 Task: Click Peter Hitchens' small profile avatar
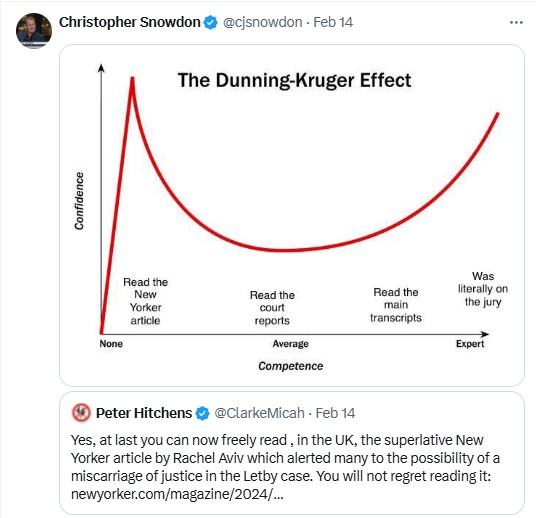coord(81,413)
